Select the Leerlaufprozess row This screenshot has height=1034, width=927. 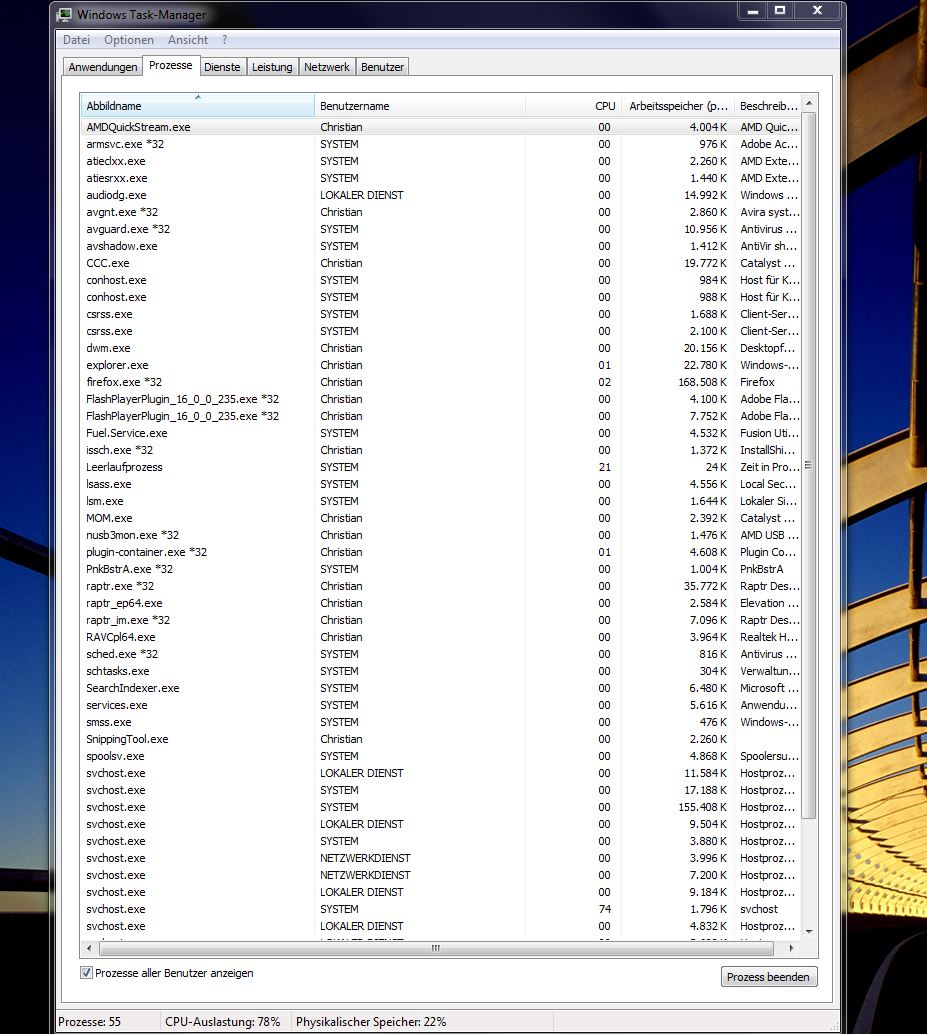click(441, 467)
